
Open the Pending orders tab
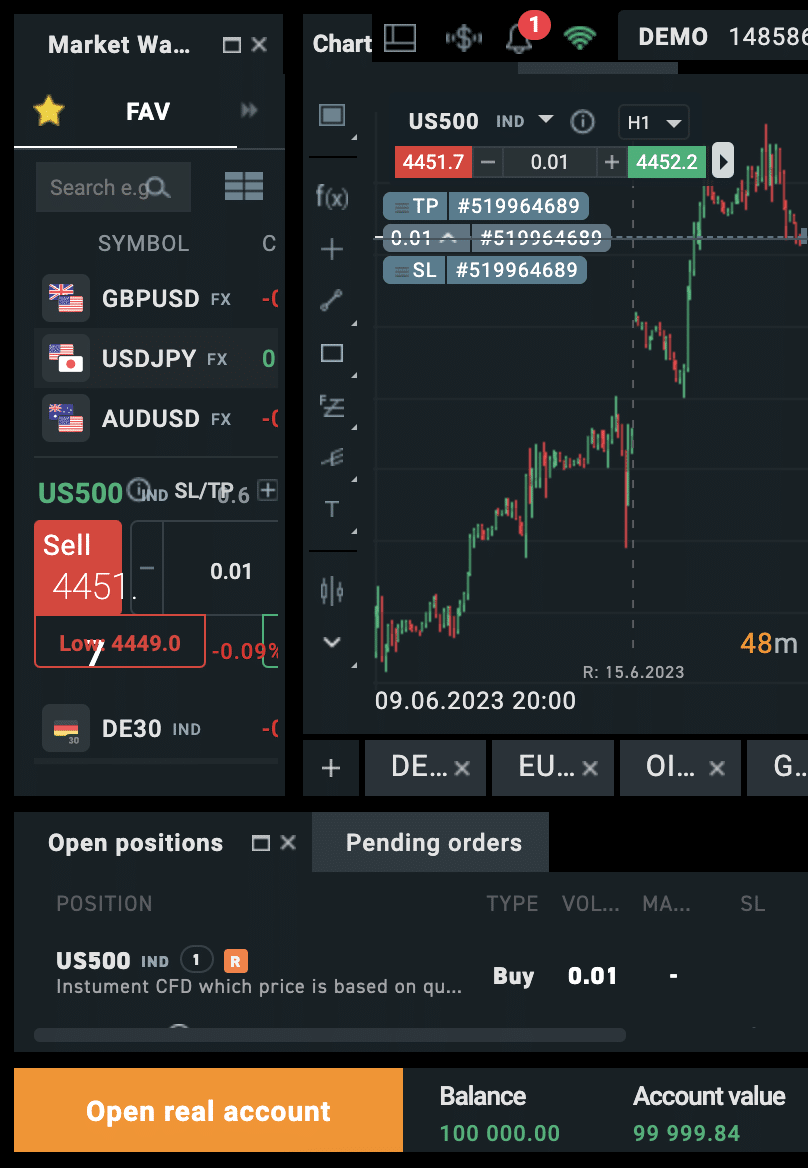point(430,842)
